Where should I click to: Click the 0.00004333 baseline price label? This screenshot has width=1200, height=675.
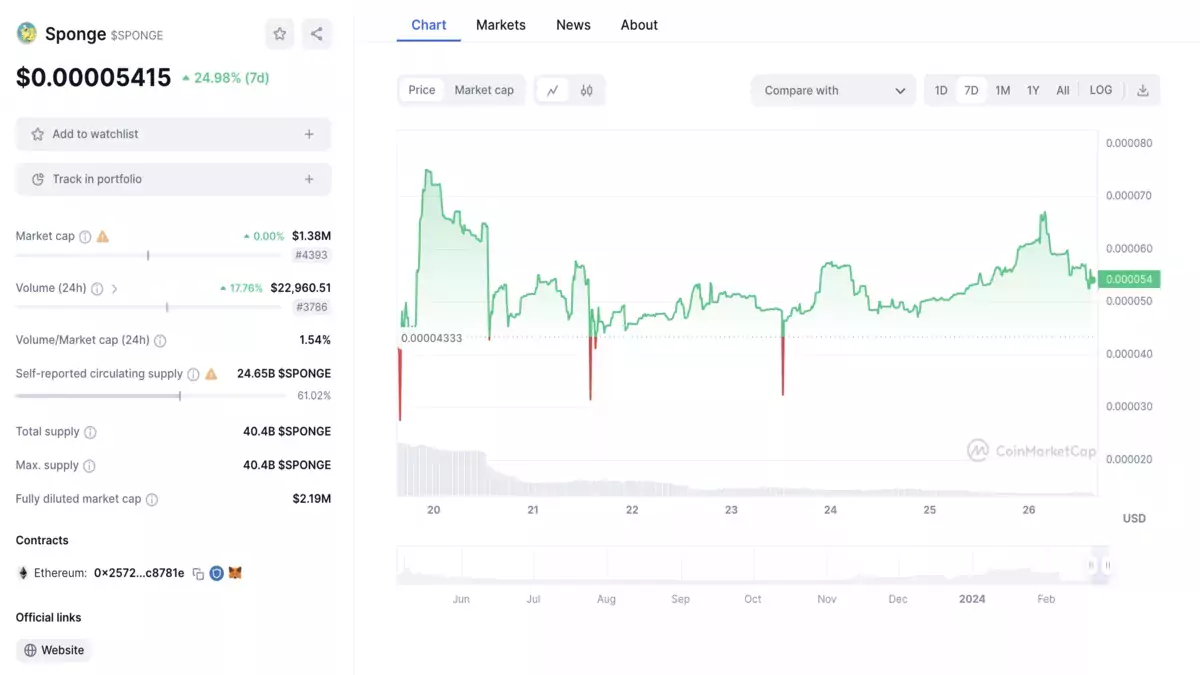tap(431, 338)
